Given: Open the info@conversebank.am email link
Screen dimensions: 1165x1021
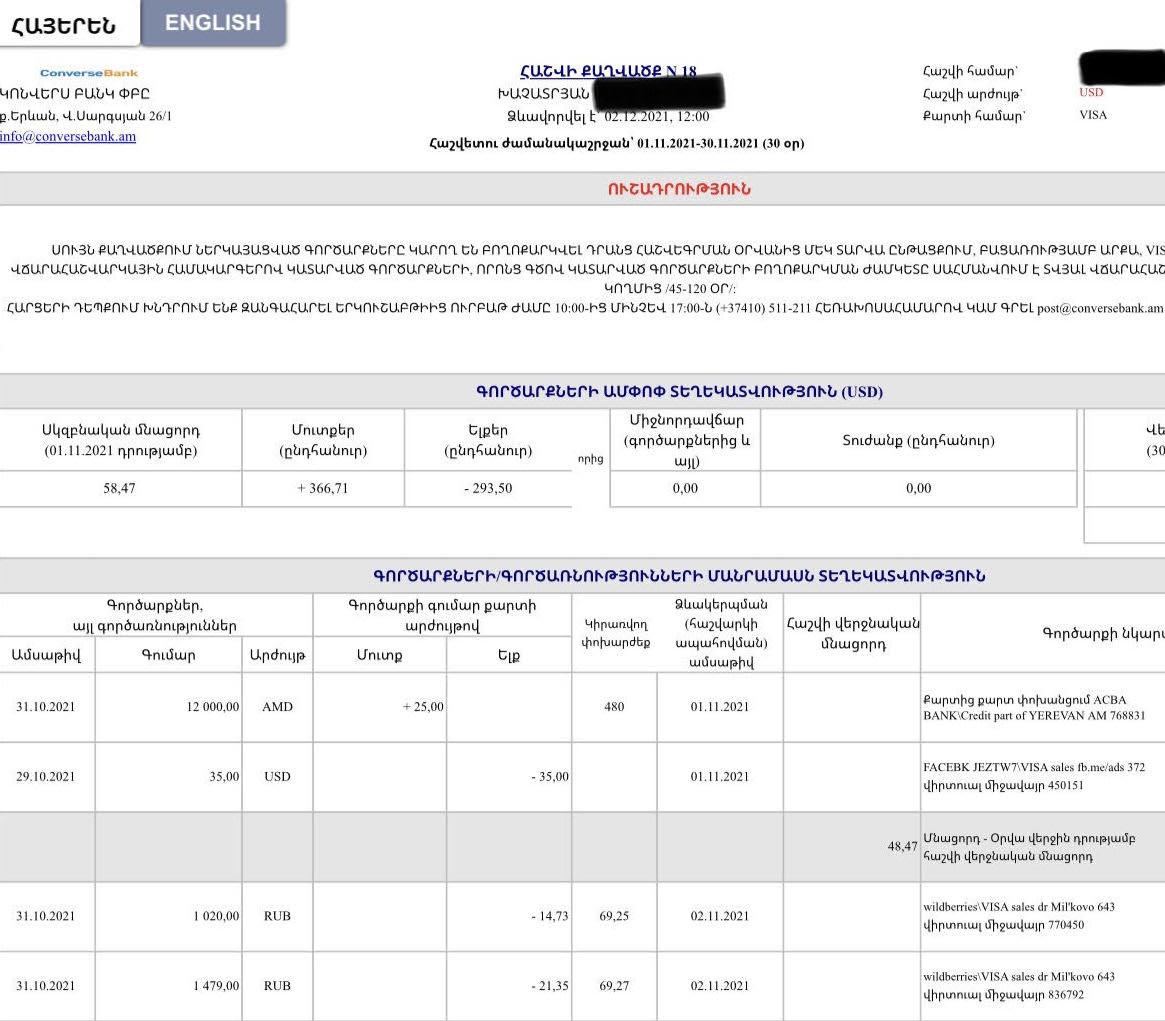Looking at the screenshot, I should (68, 137).
